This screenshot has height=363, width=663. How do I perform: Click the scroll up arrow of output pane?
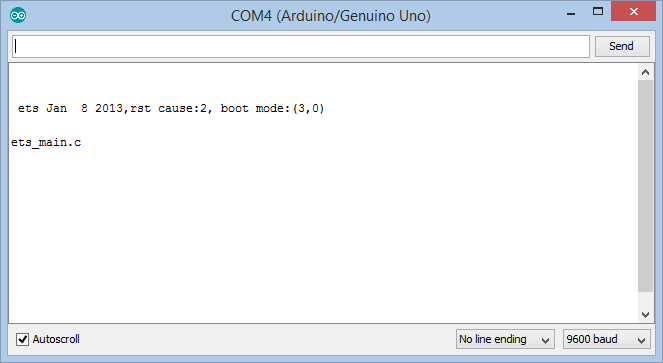[x=645, y=72]
